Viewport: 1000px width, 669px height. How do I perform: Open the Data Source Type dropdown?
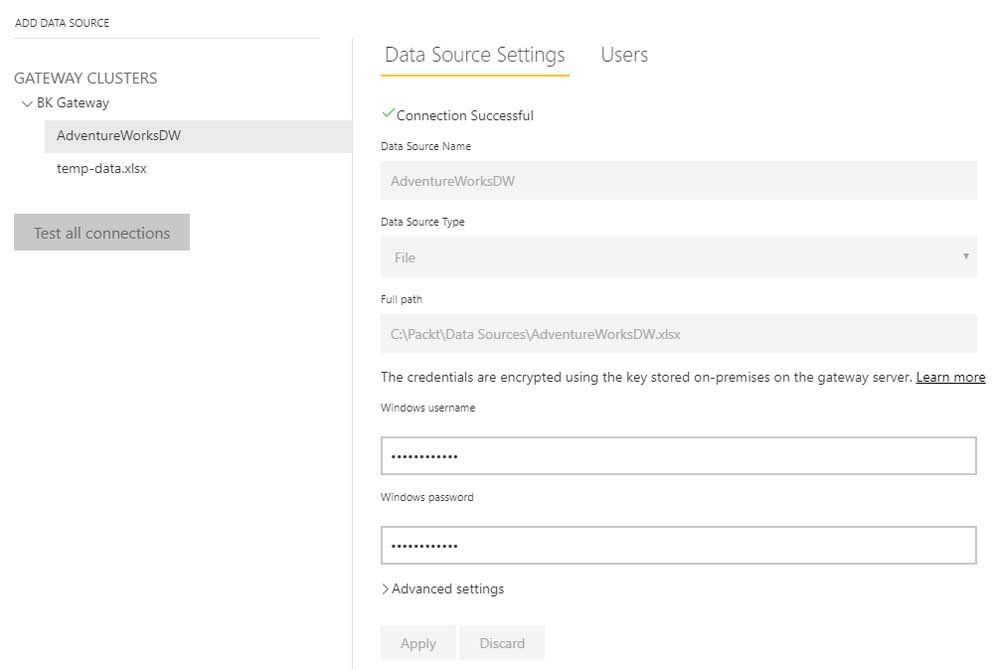pyautogui.click(x=678, y=257)
